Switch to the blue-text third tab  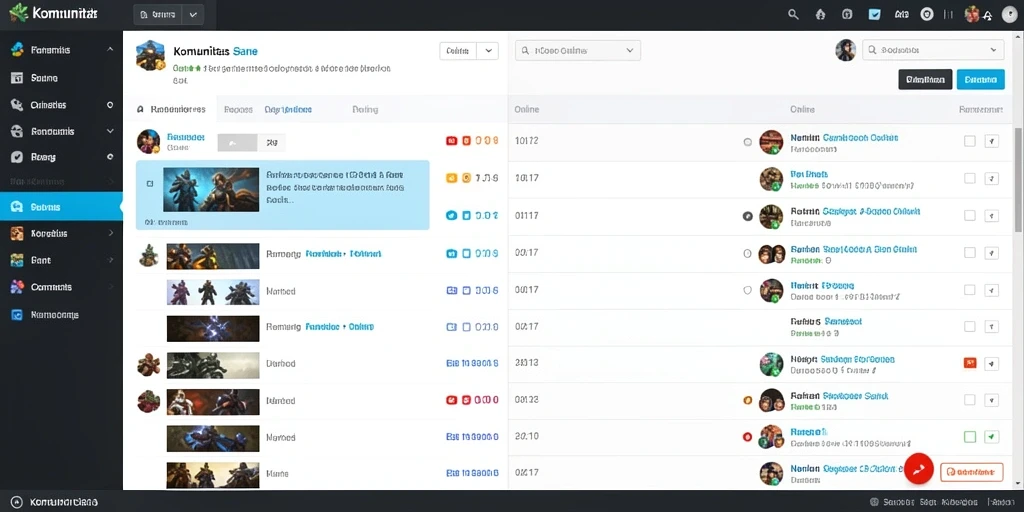tap(288, 110)
